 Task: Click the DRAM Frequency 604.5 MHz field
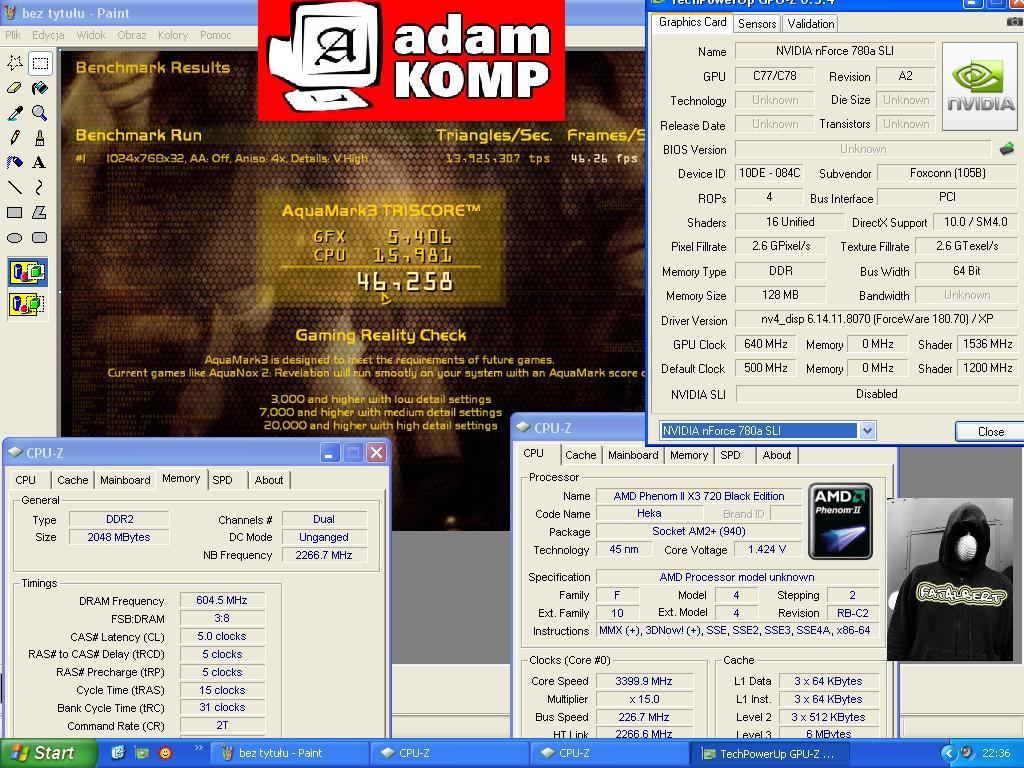(x=222, y=600)
